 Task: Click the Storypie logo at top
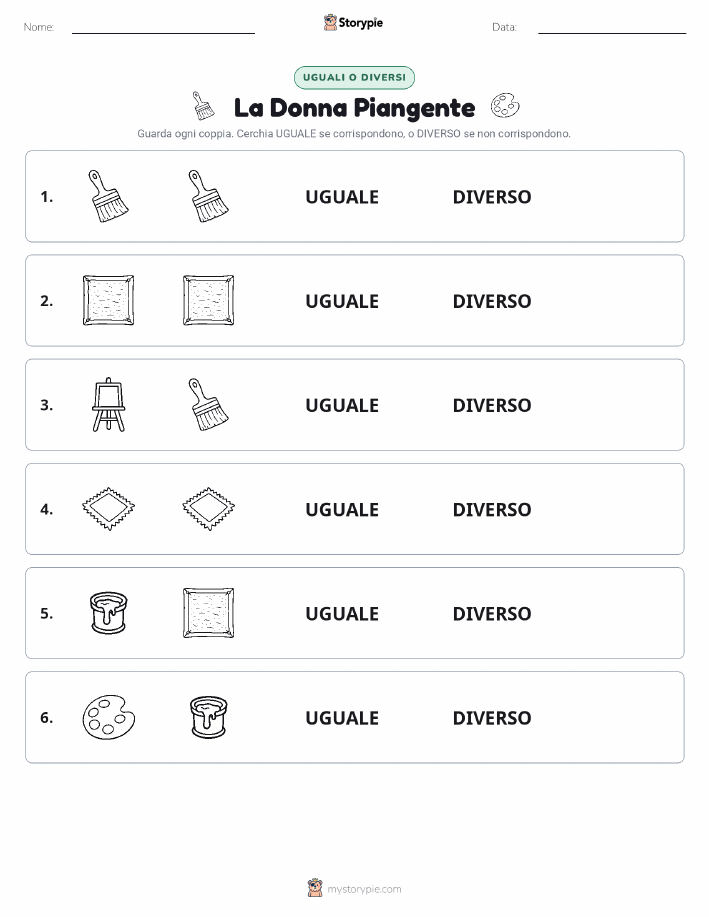pos(353,23)
